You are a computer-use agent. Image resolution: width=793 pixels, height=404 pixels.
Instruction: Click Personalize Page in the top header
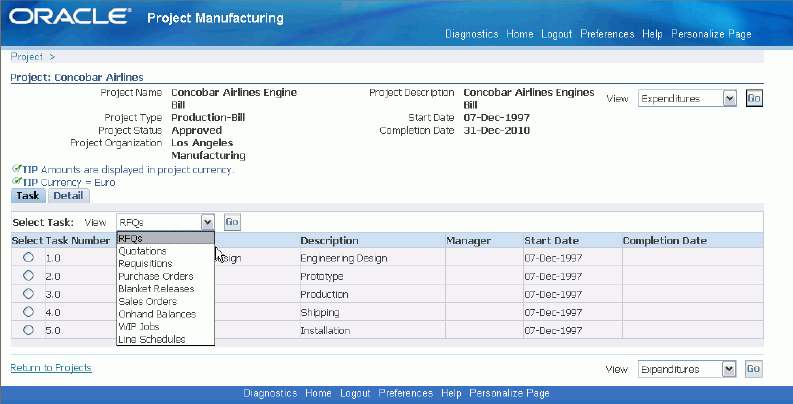pyautogui.click(x=711, y=34)
